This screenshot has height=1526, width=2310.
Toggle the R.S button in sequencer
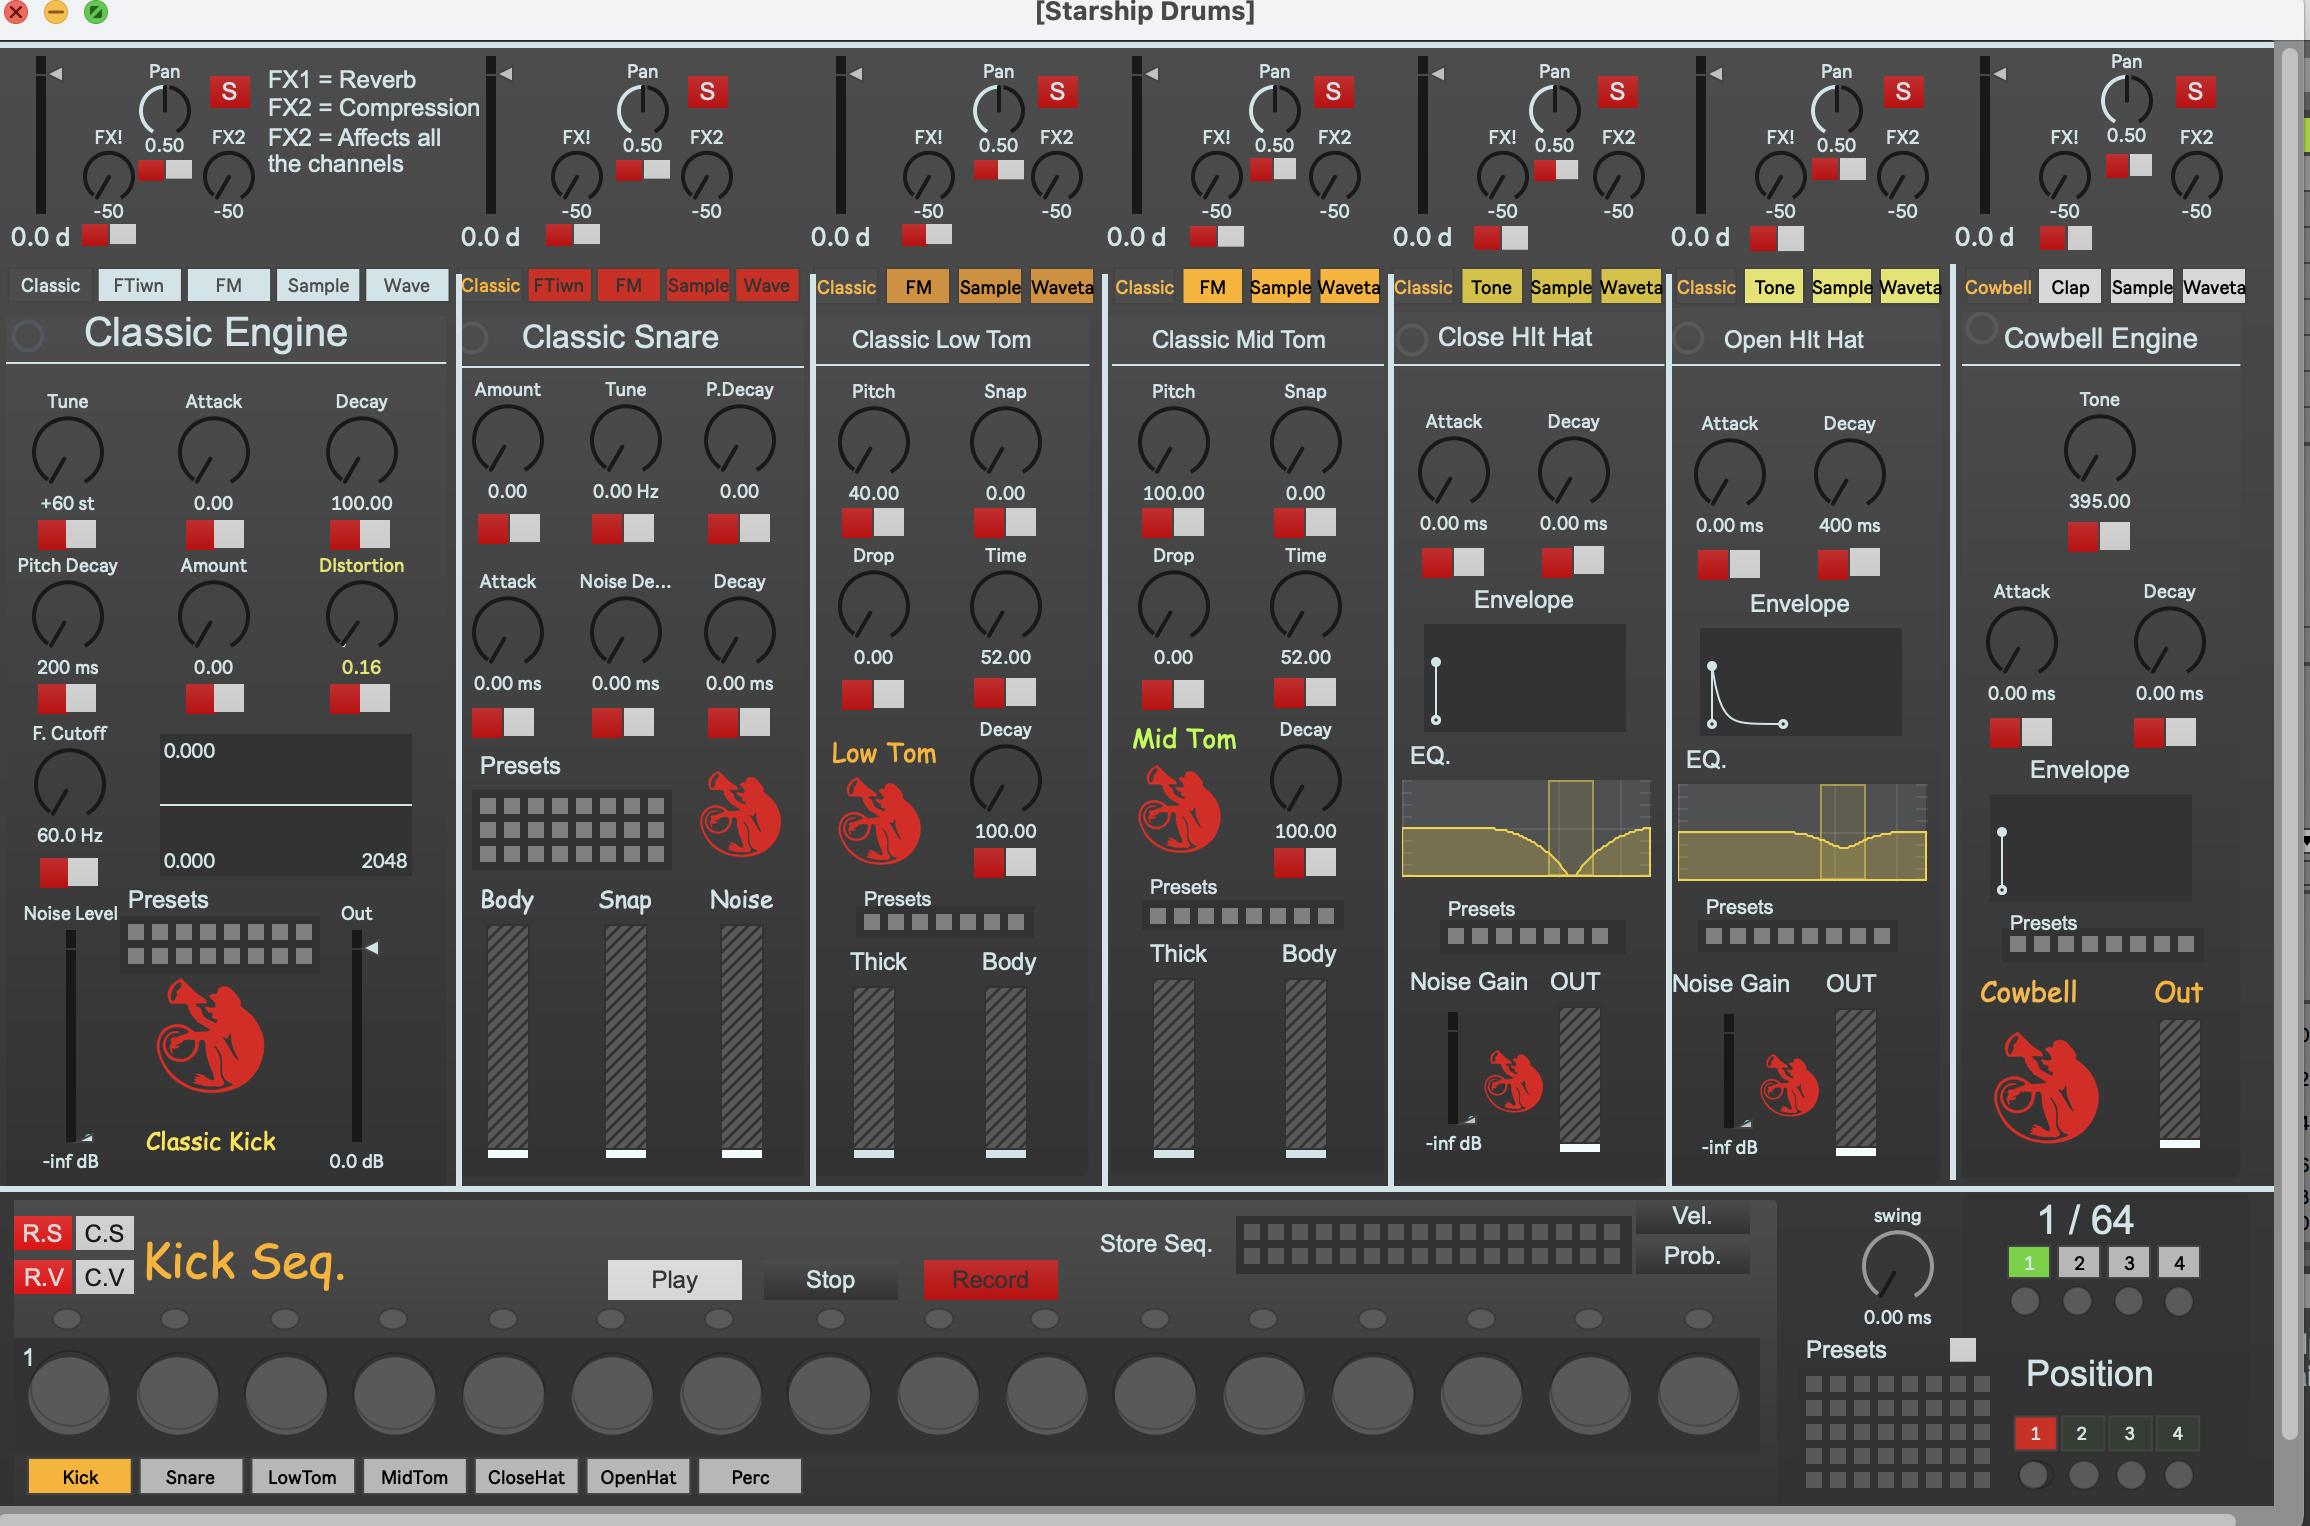tap(42, 1233)
